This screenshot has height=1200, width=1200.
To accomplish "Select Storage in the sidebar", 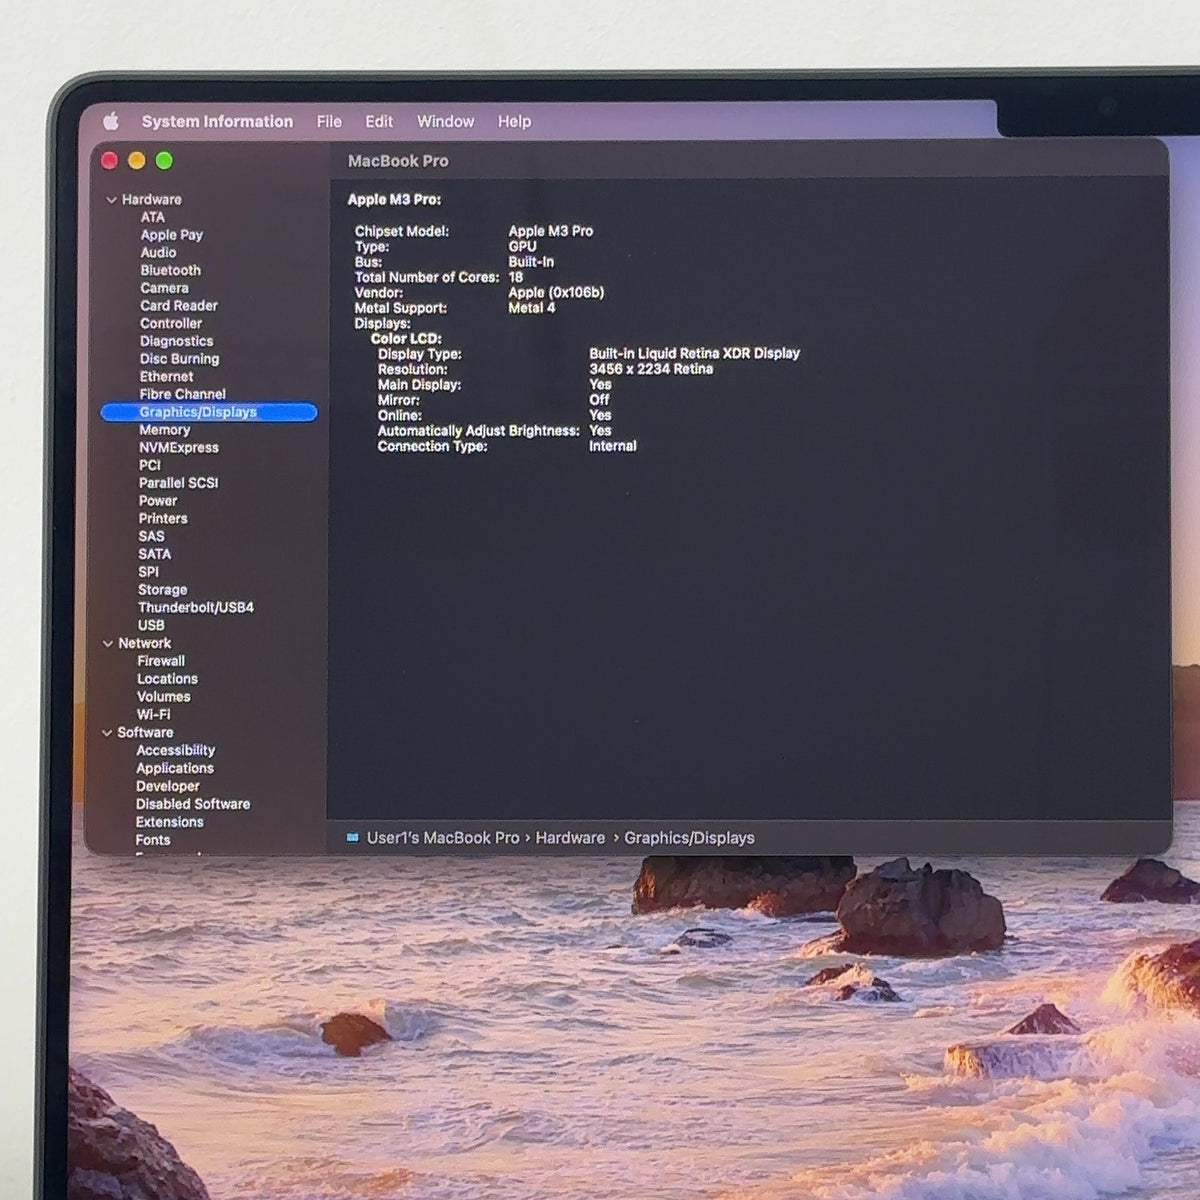I will [162, 590].
